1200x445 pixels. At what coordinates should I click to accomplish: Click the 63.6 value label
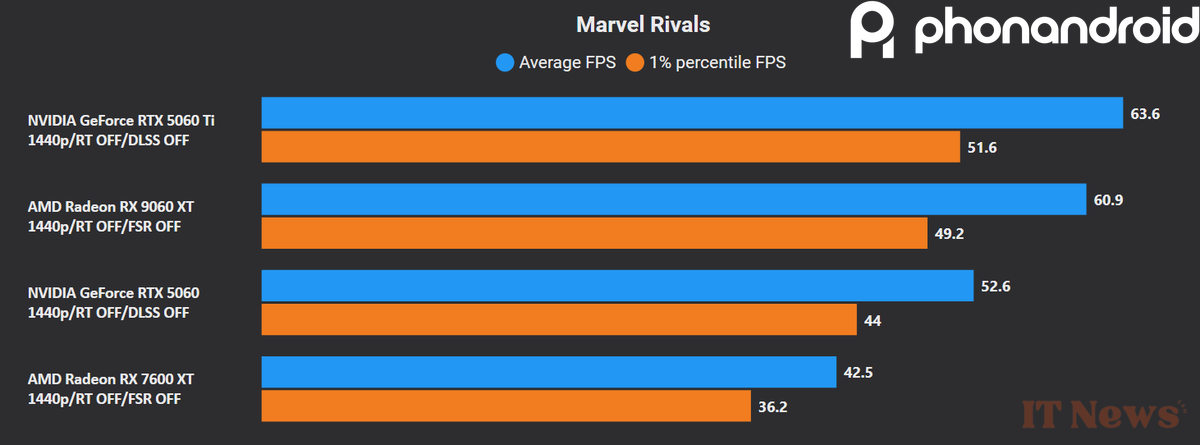(1145, 114)
